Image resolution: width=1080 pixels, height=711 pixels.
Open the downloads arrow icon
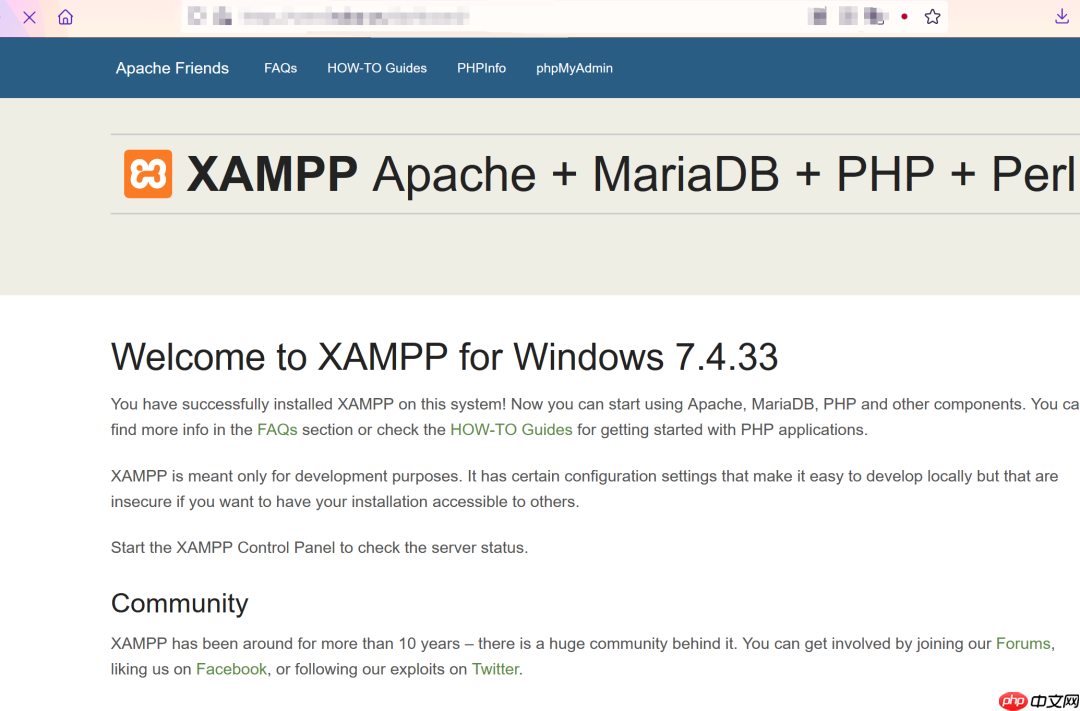click(1061, 17)
